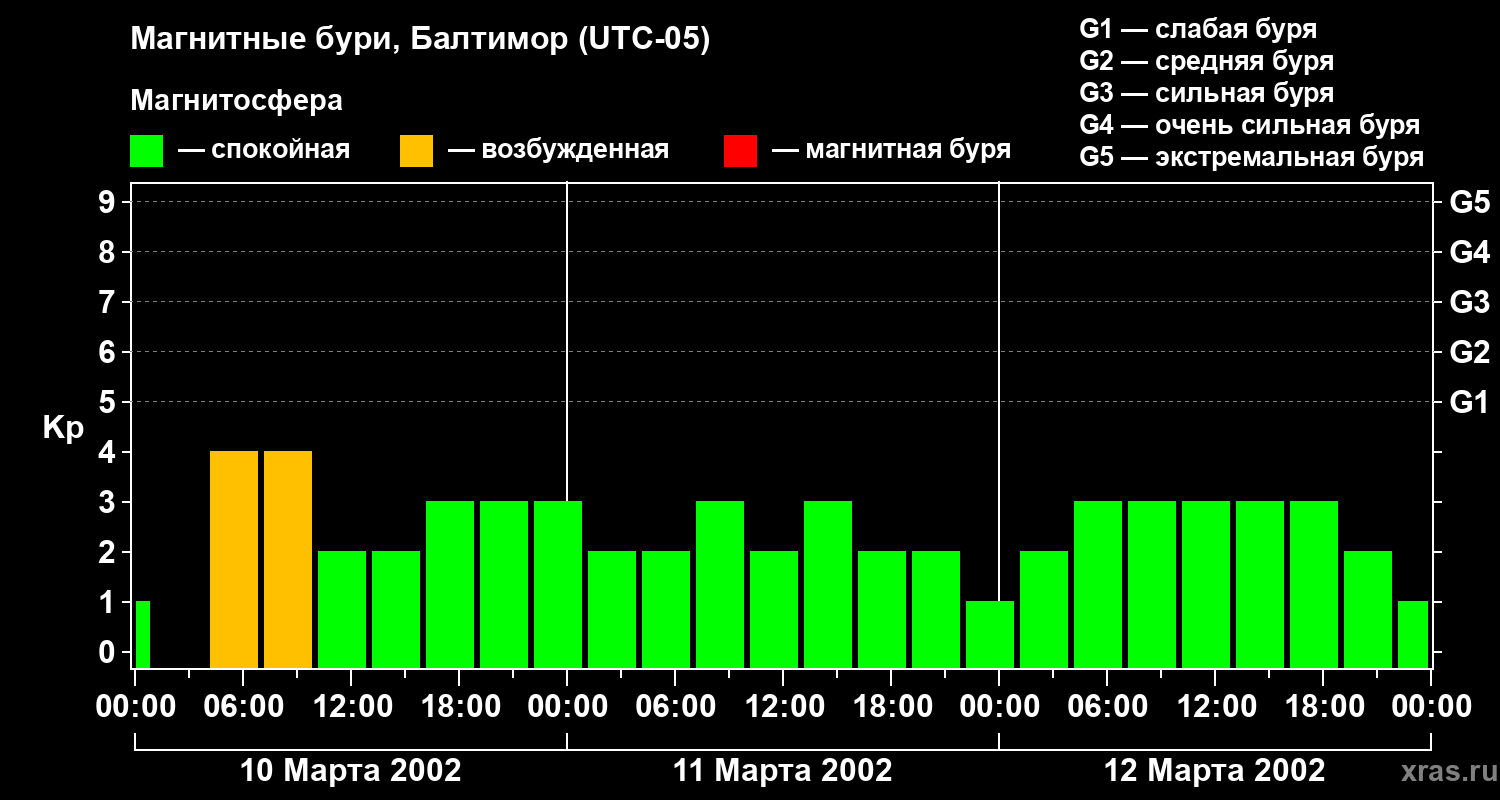Click the line "G1 — слабая буря"
The image size is (1500, 800).
(x=1198, y=29)
